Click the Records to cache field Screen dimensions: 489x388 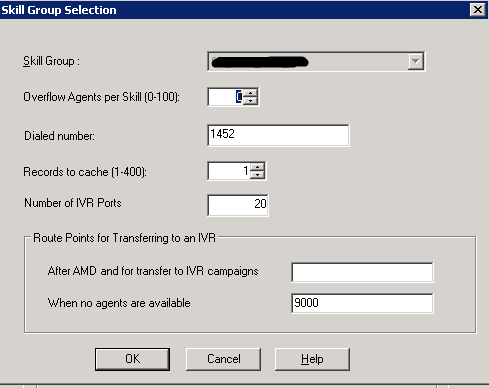pos(229,171)
